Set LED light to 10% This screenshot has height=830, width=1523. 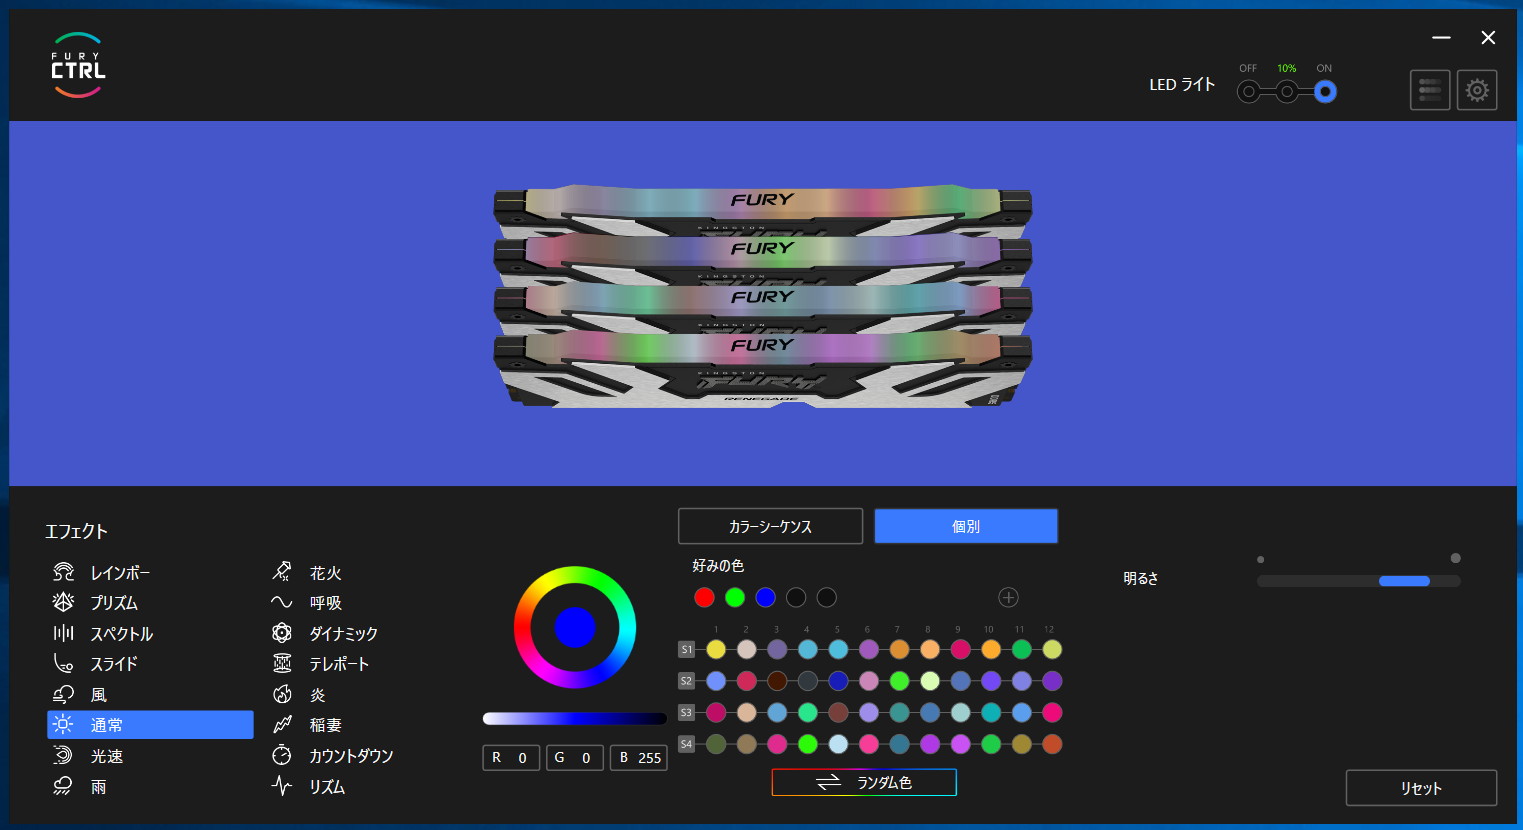pos(1287,92)
